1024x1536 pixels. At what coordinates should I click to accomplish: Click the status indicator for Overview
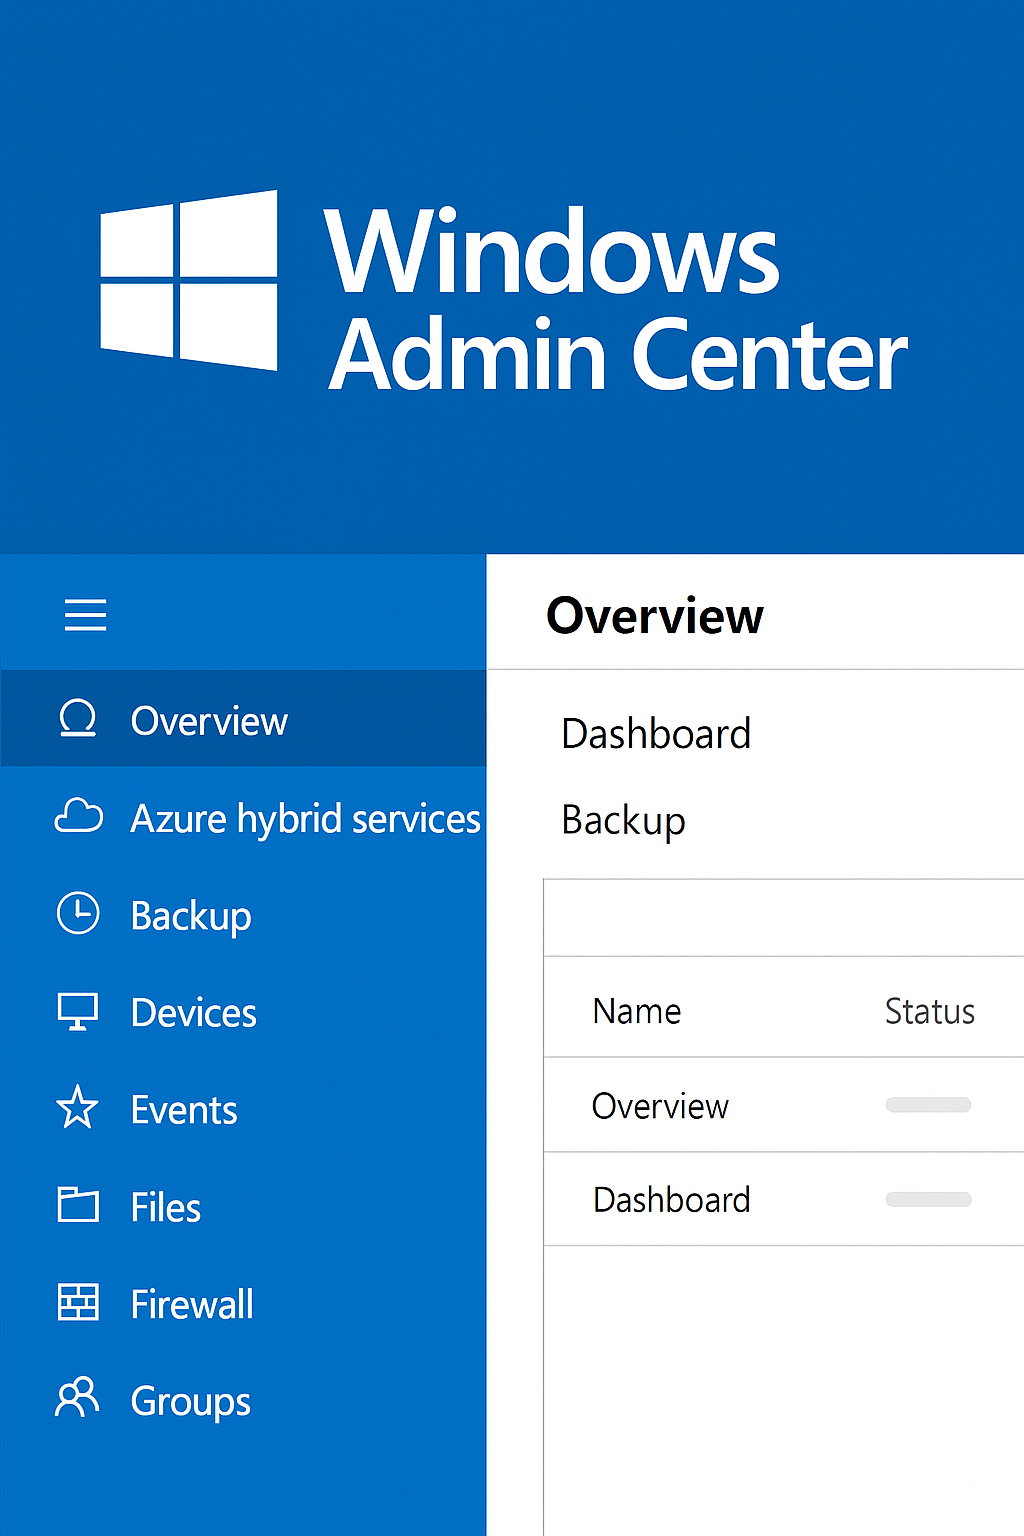click(927, 1105)
